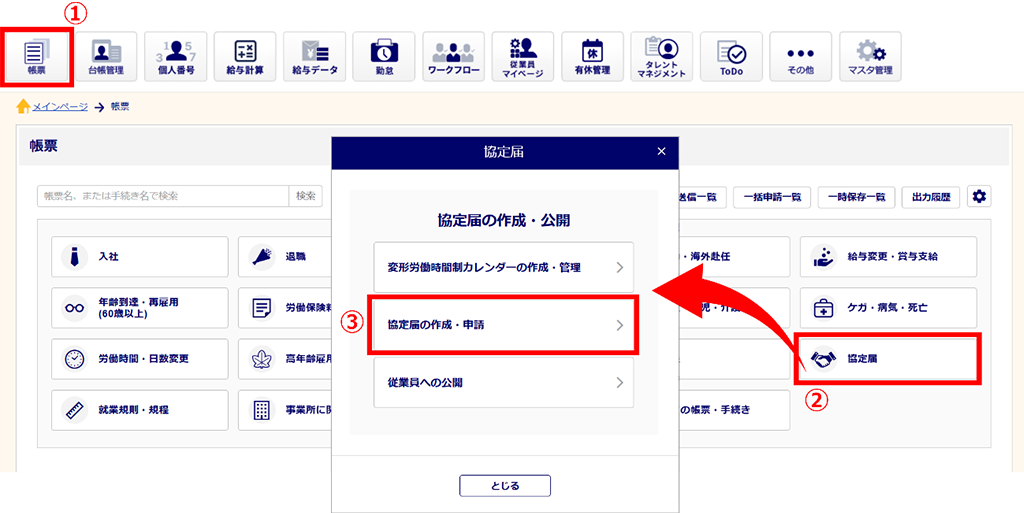Open 有休管理 calendar icon
The width and height of the screenshot is (1024, 513).
point(592,58)
